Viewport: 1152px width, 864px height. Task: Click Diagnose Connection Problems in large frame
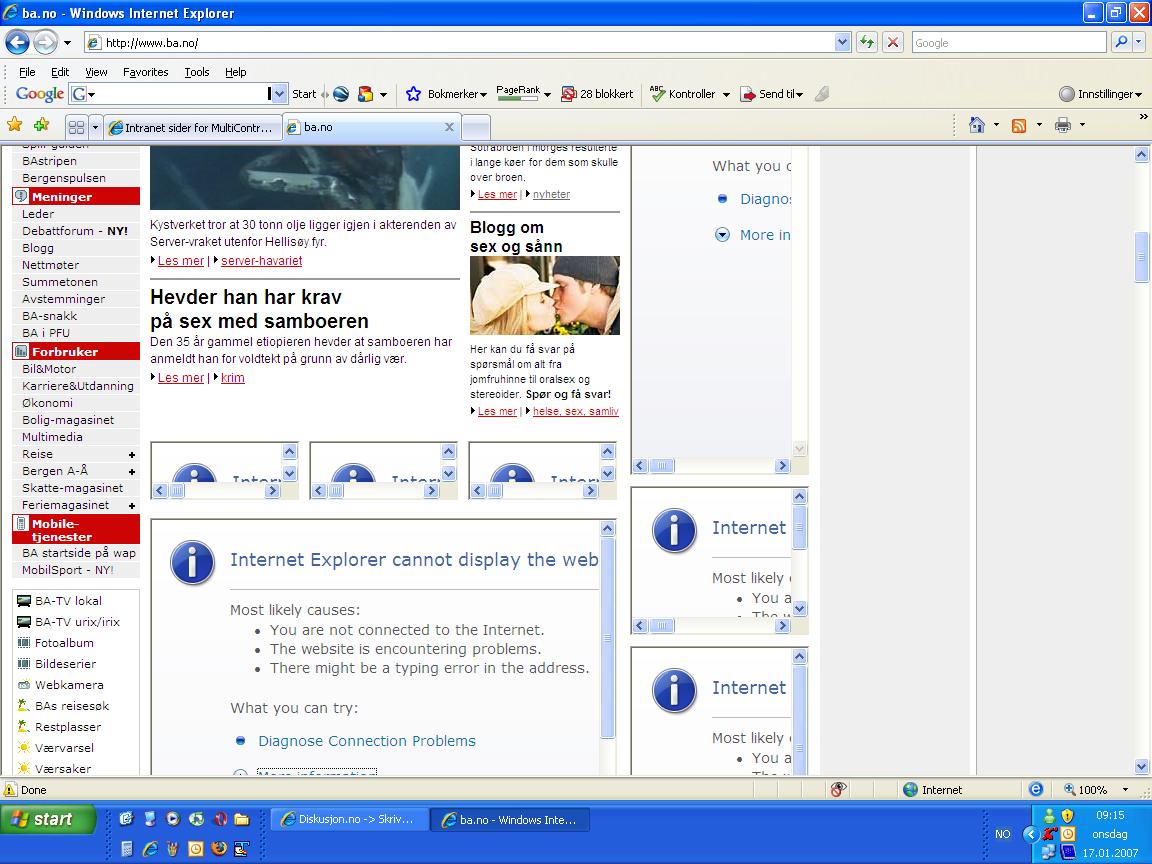[x=367, y=741]
